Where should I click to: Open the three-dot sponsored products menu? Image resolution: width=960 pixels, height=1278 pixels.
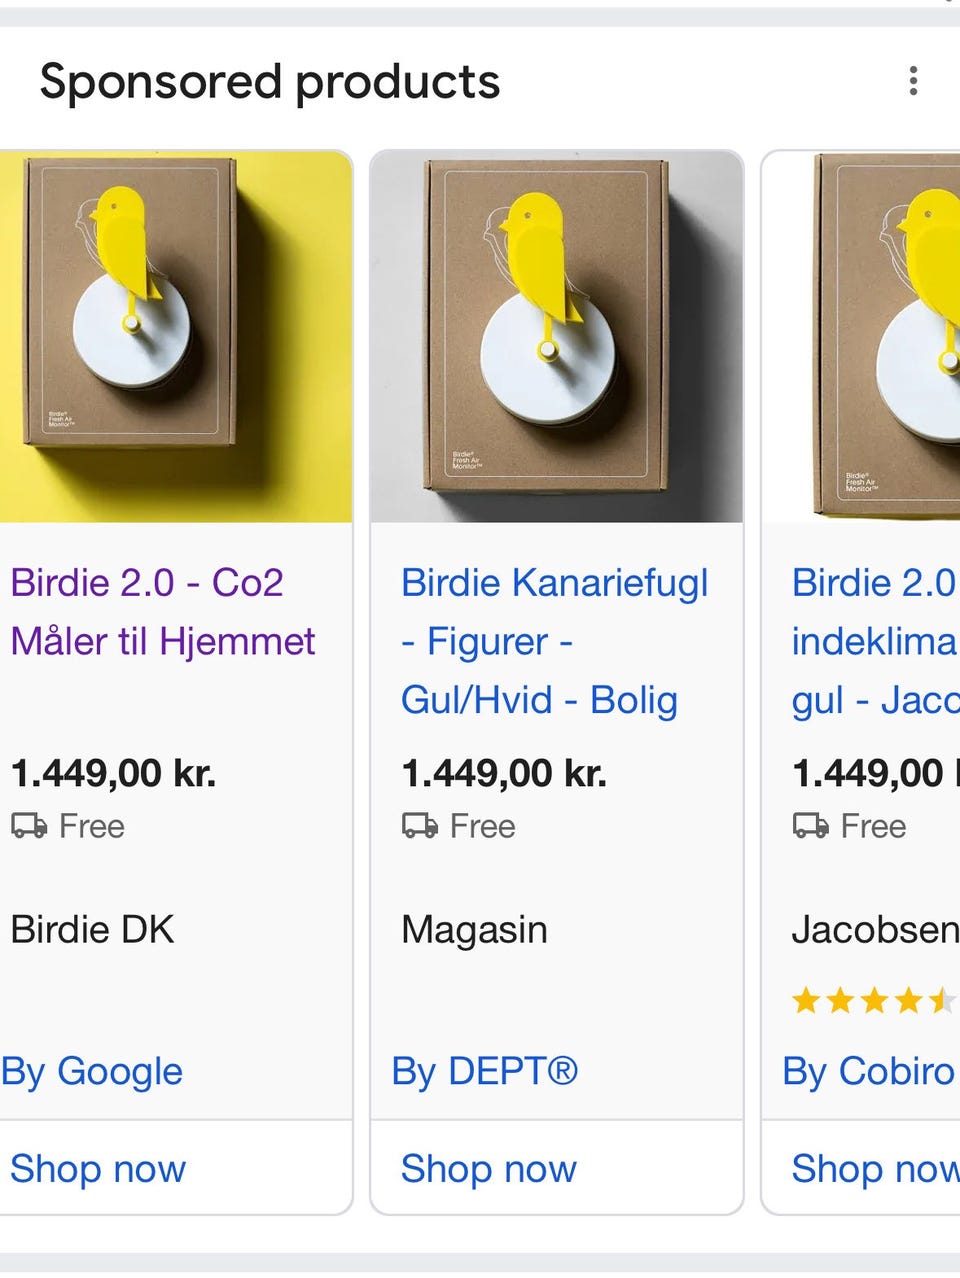tap(913, 81)
